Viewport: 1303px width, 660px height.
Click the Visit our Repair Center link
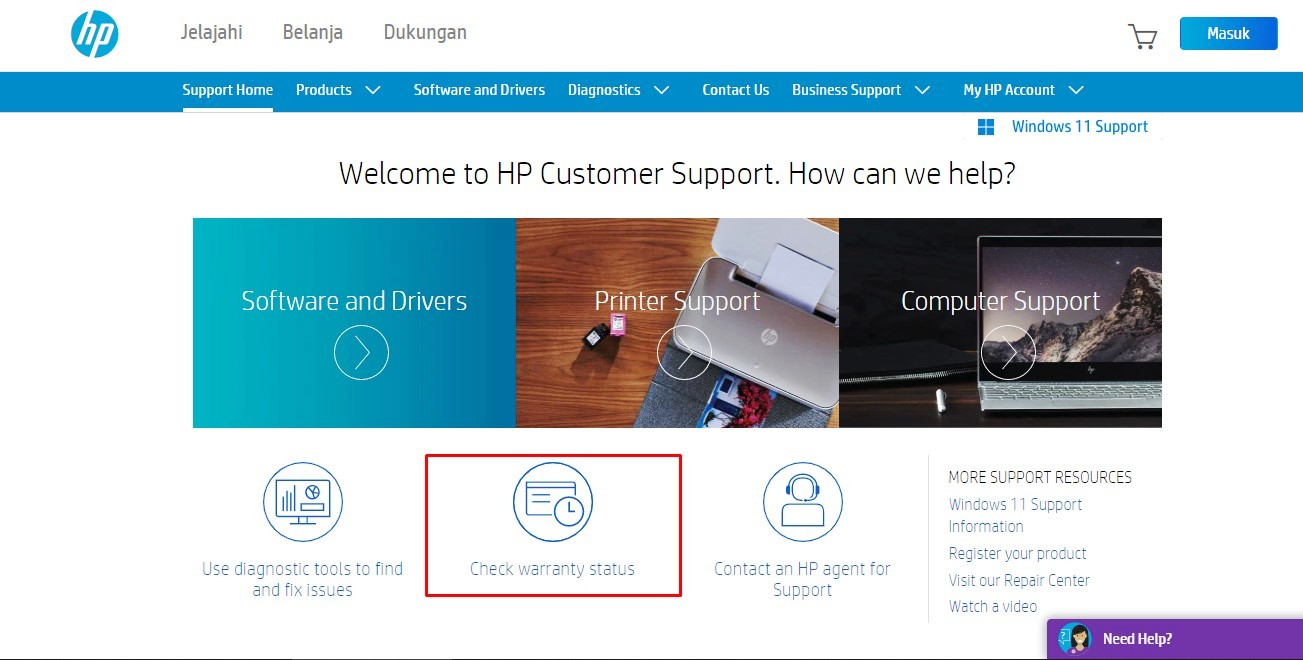(1019, 580)
